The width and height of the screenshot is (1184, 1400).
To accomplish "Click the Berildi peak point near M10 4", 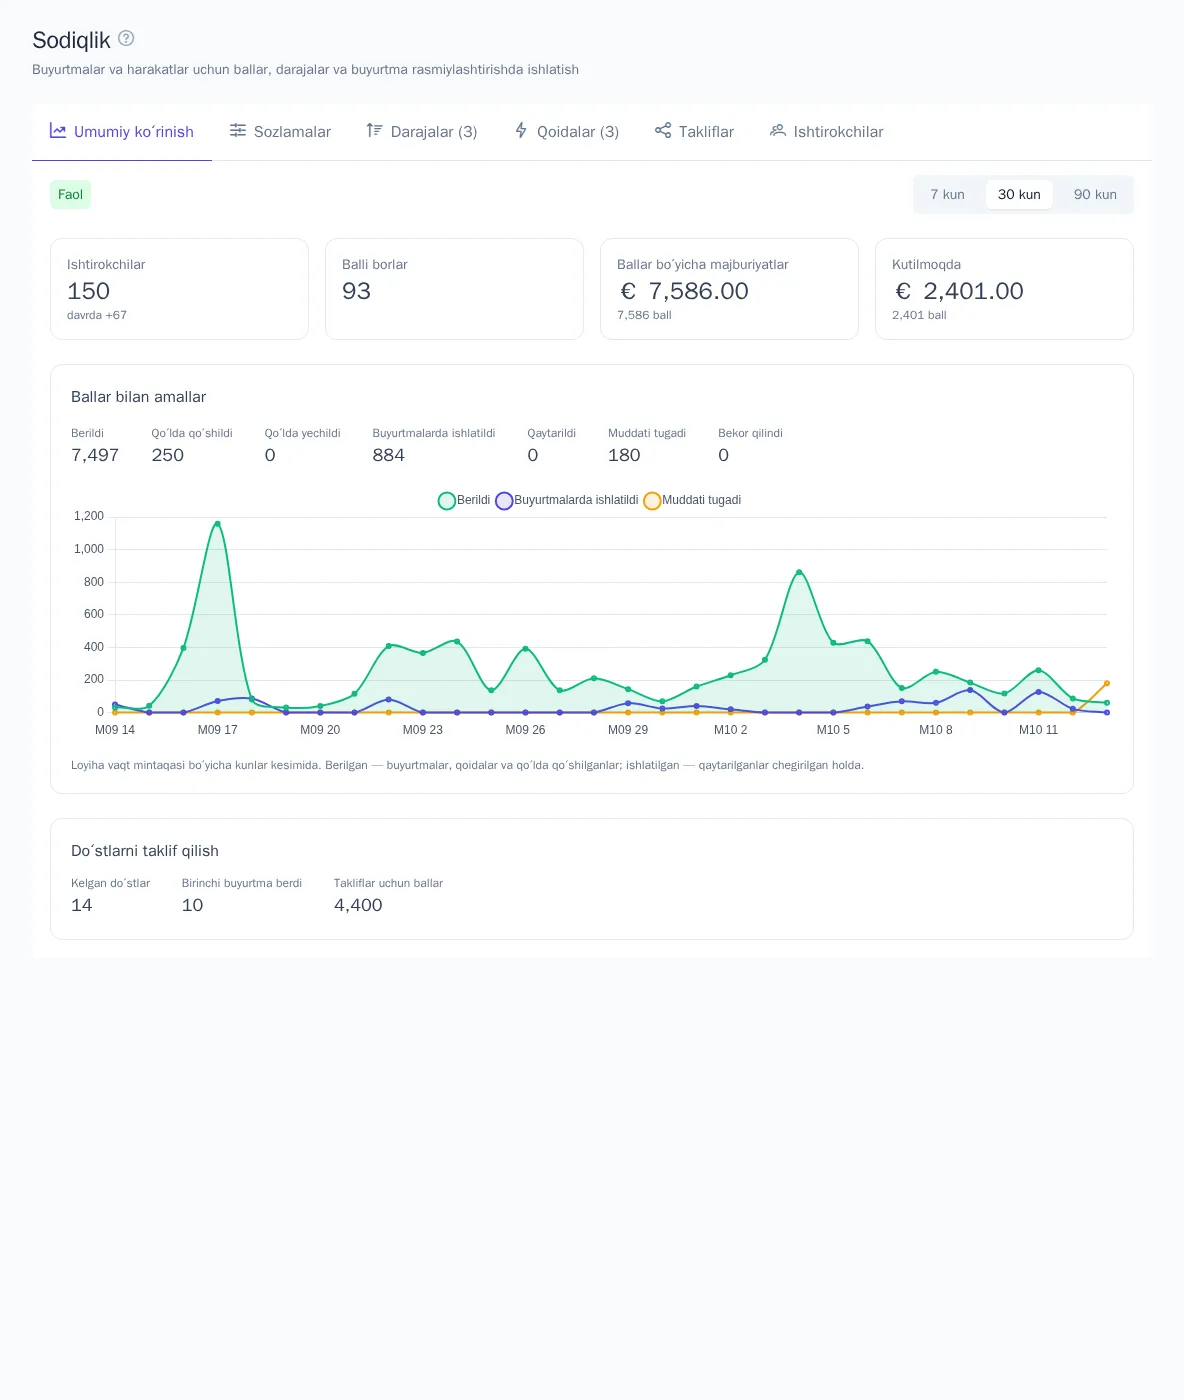I will (799, 572).
